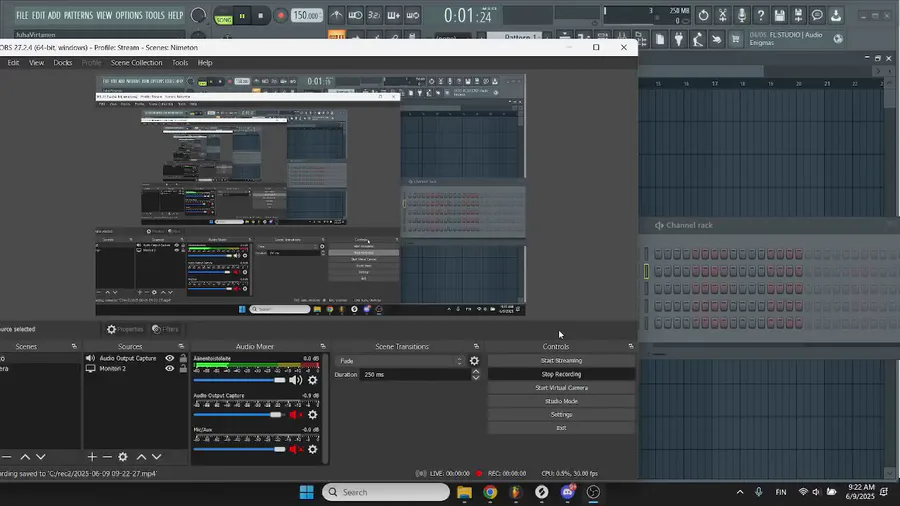Click the OBS Stop Recording button
Viewport: 900px width, 506px height.
coord(561,374)
